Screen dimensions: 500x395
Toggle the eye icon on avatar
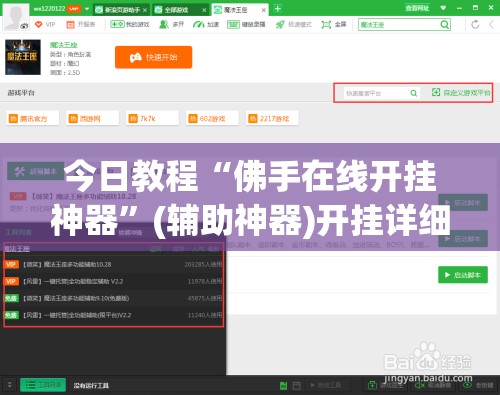point(24,26)
